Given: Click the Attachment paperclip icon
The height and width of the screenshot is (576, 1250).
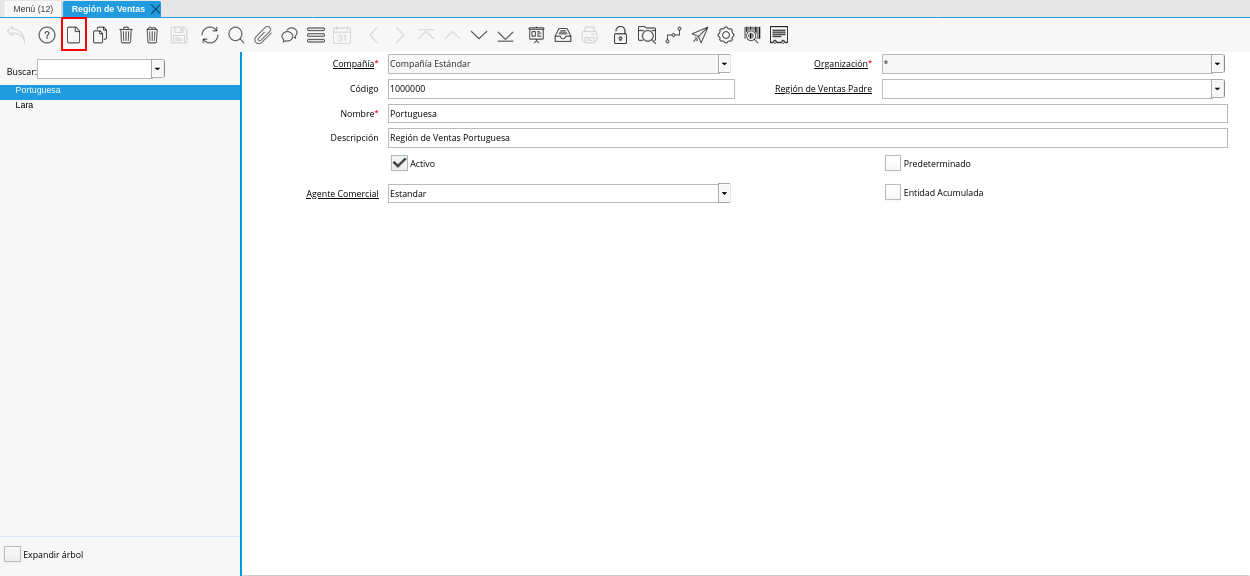Looking at the screenshot, I should [262, 35].
